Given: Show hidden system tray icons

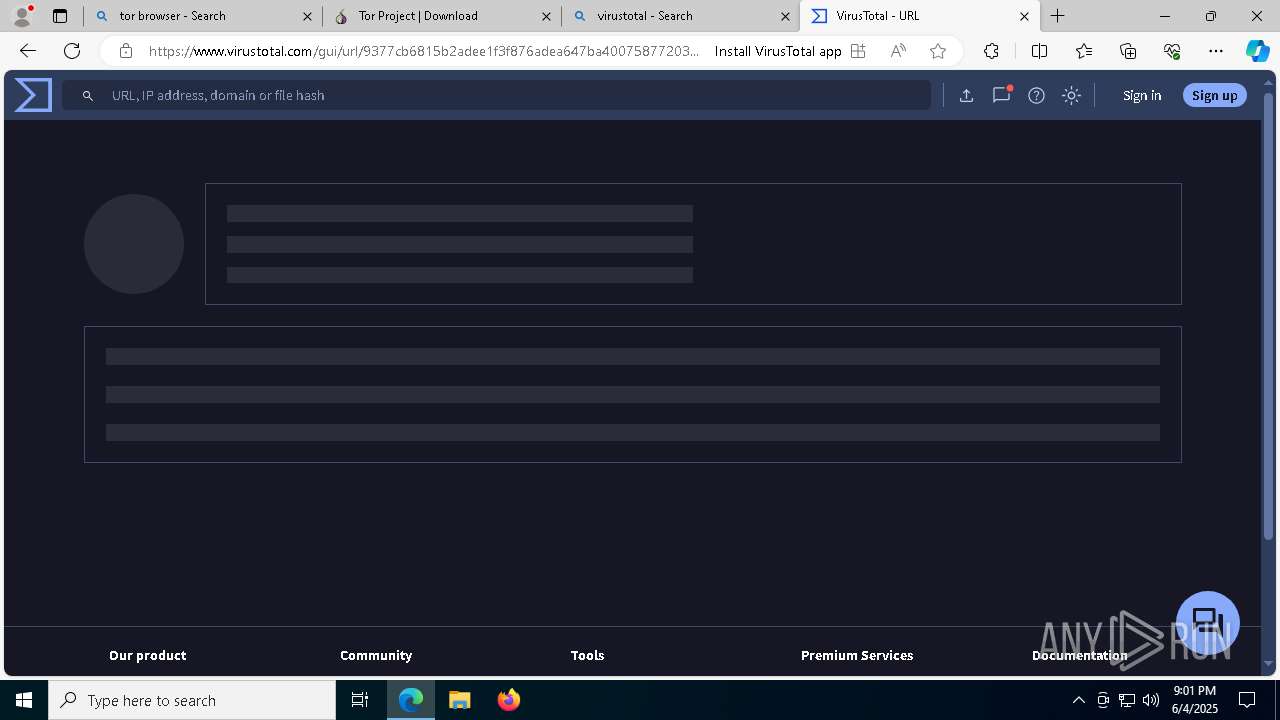Looking at the screenshot, I should coord(1078,700).
